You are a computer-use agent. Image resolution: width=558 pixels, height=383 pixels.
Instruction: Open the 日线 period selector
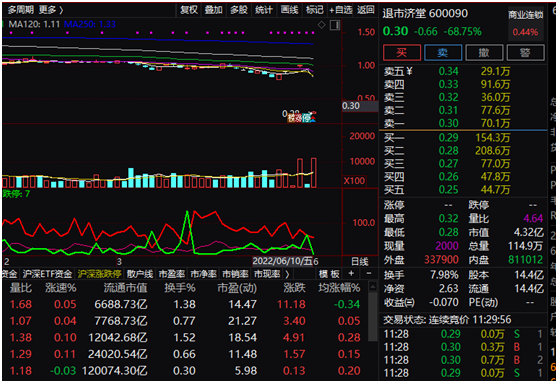click(360, 262)
